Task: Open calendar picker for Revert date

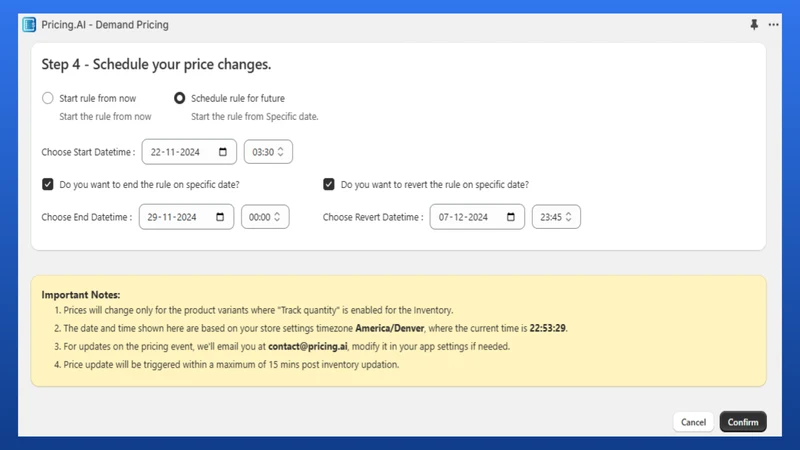Action: click(511, 217)
